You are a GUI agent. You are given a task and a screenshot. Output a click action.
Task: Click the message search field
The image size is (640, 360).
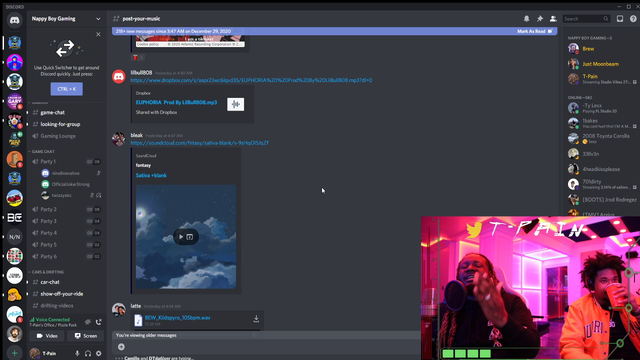coord(586,19)
